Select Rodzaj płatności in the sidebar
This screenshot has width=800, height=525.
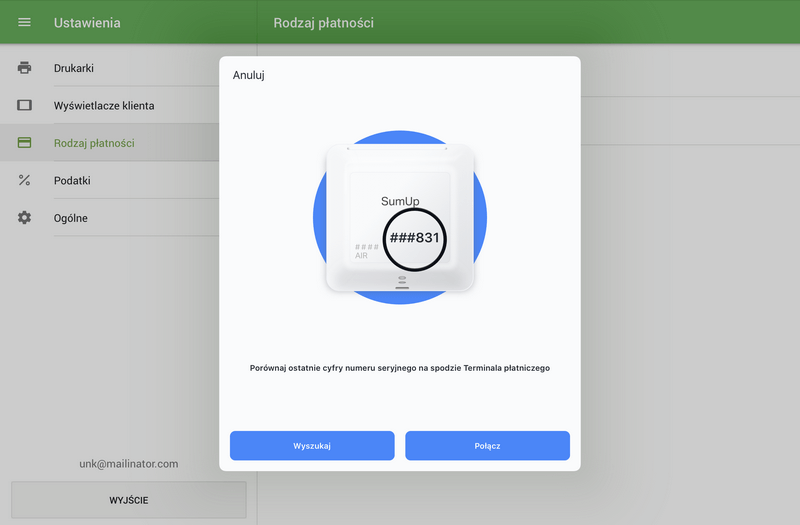(94, 143)
